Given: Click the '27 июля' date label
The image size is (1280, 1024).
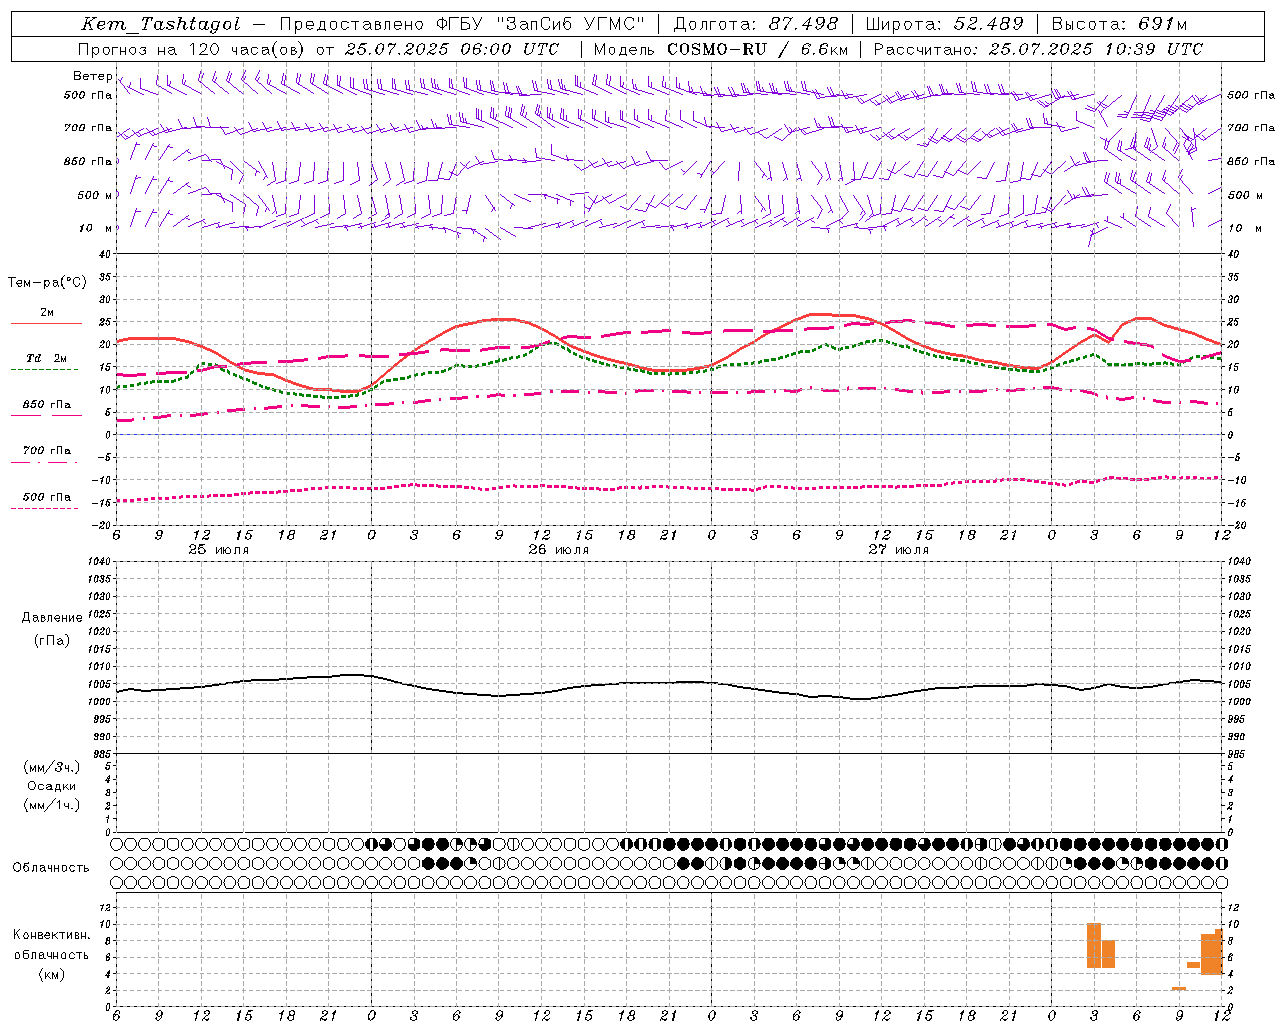Looking at the screenshot, I should tap(898, 550).
